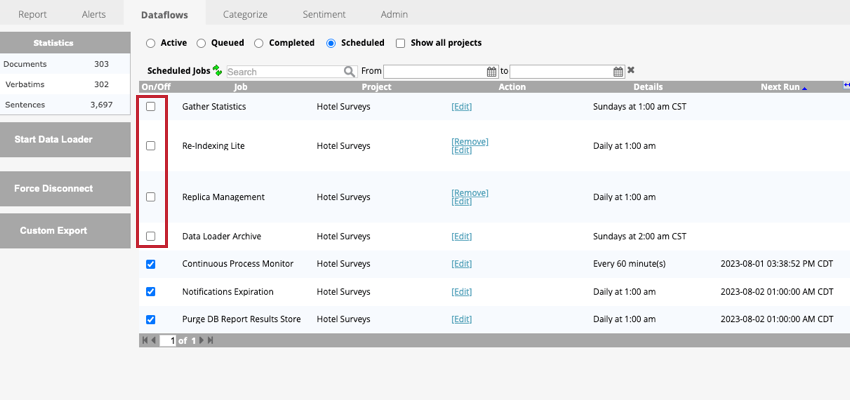Click the next page arrow
The image size is (850, 400).
click(x=200, y=341)
